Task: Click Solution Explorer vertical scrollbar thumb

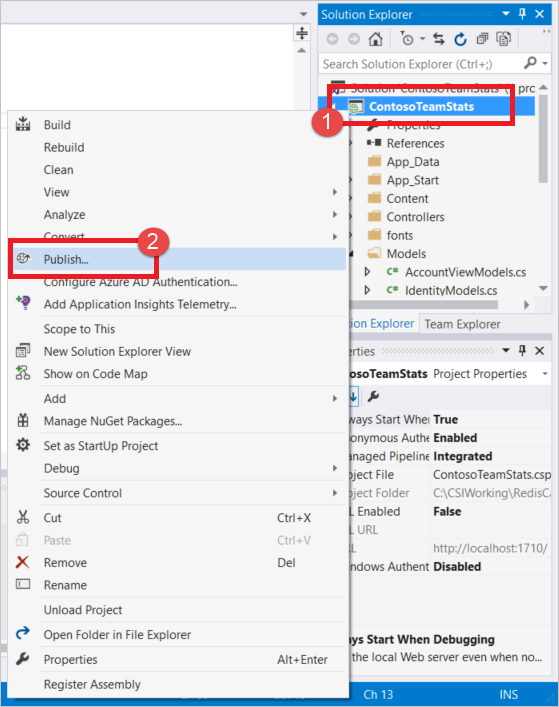Action: (543, 138)
